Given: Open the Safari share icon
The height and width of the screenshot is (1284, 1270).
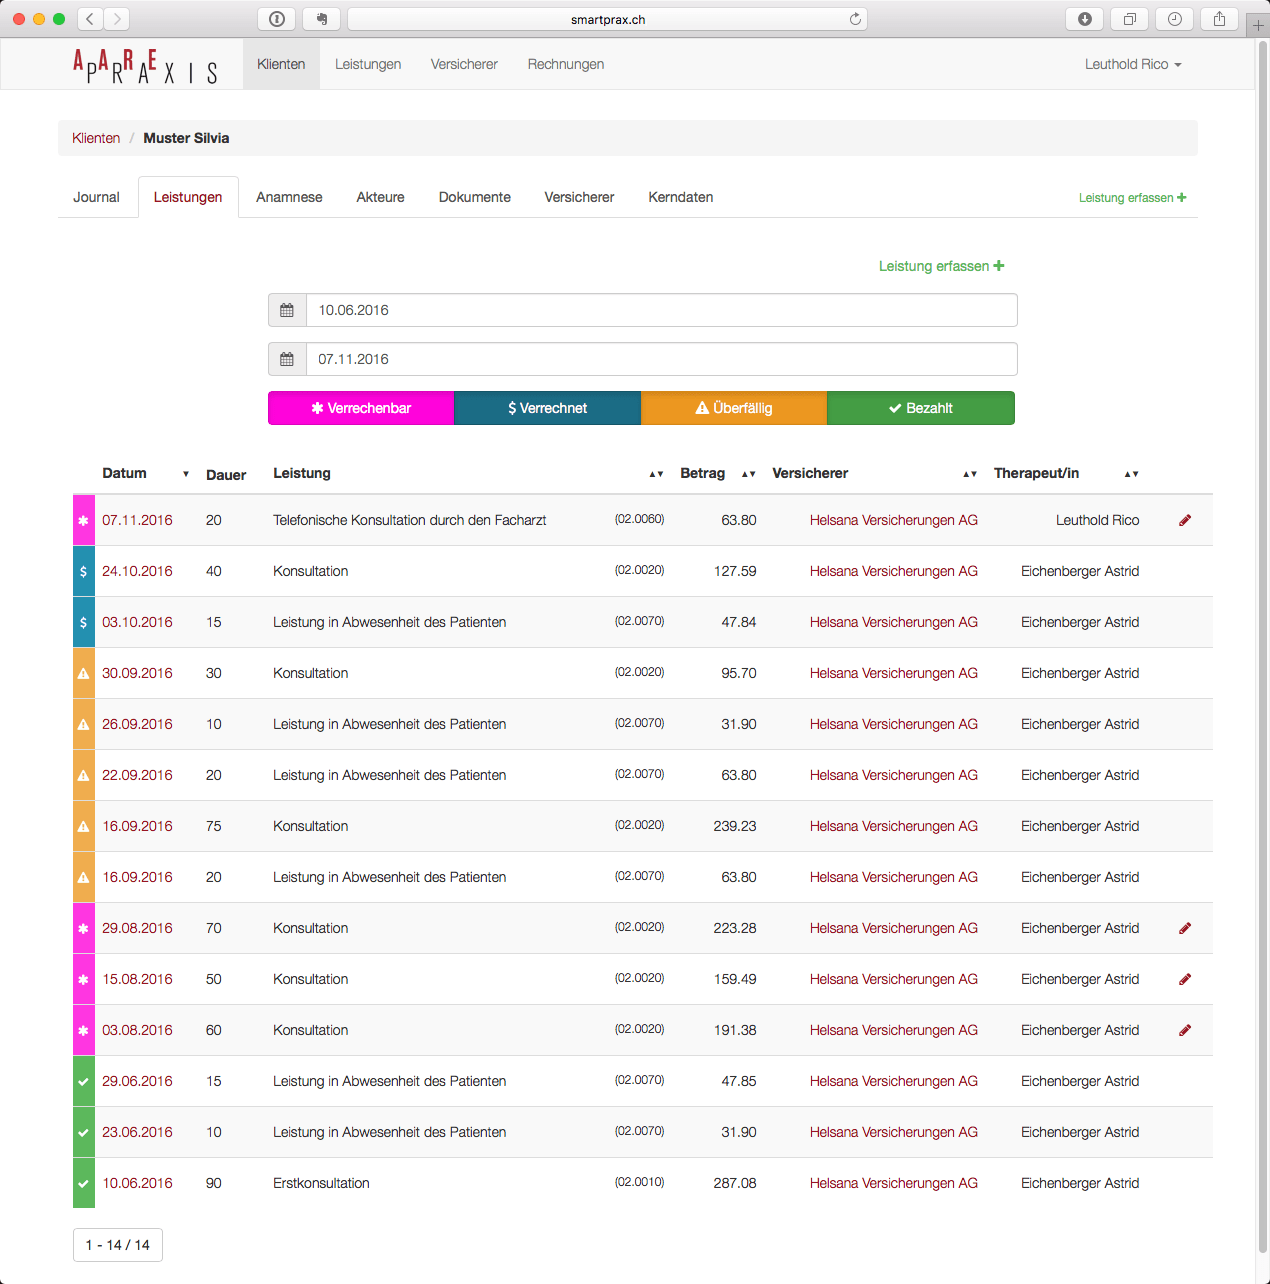Looking at the screenshot, I should pos(1219,19).
